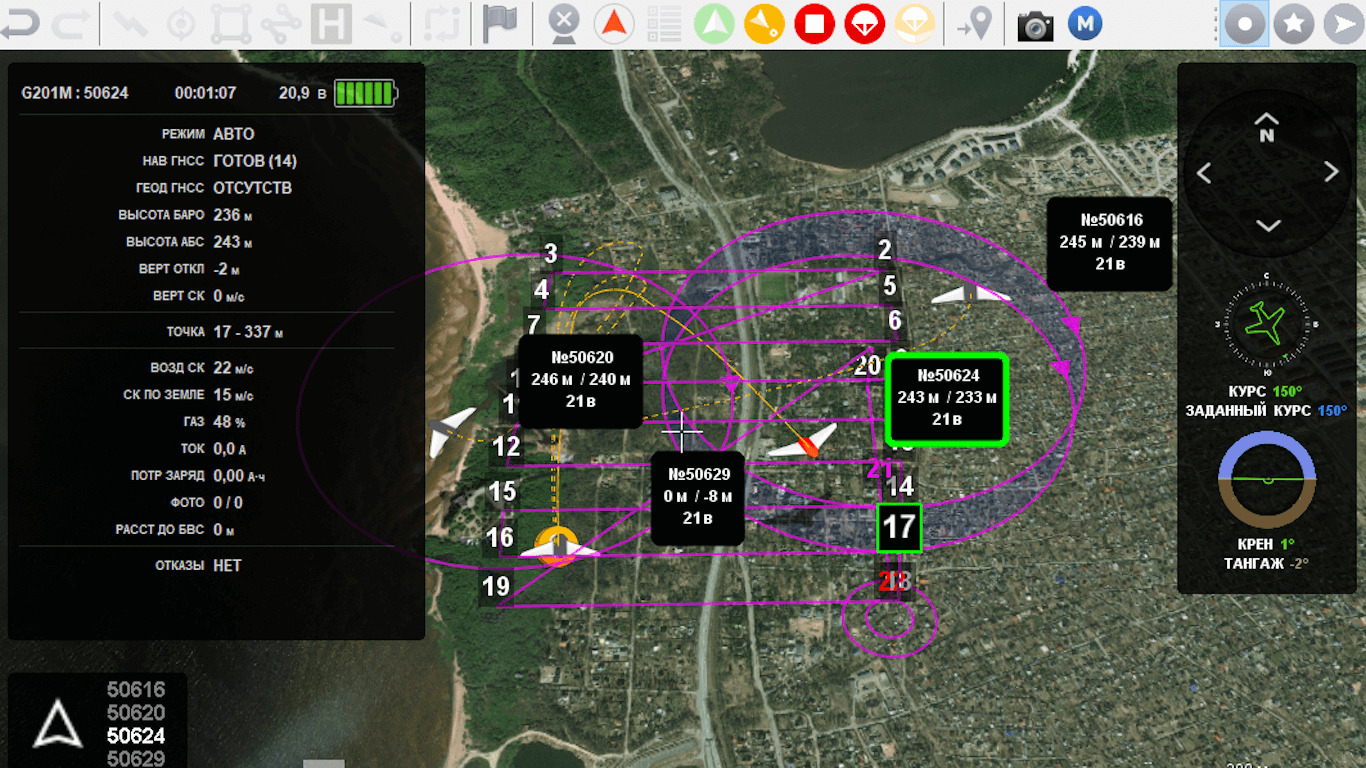This screenshot has width=1366, height=768.
Task: Click the №50620 aircraft label on map
Action: (581, 381)
